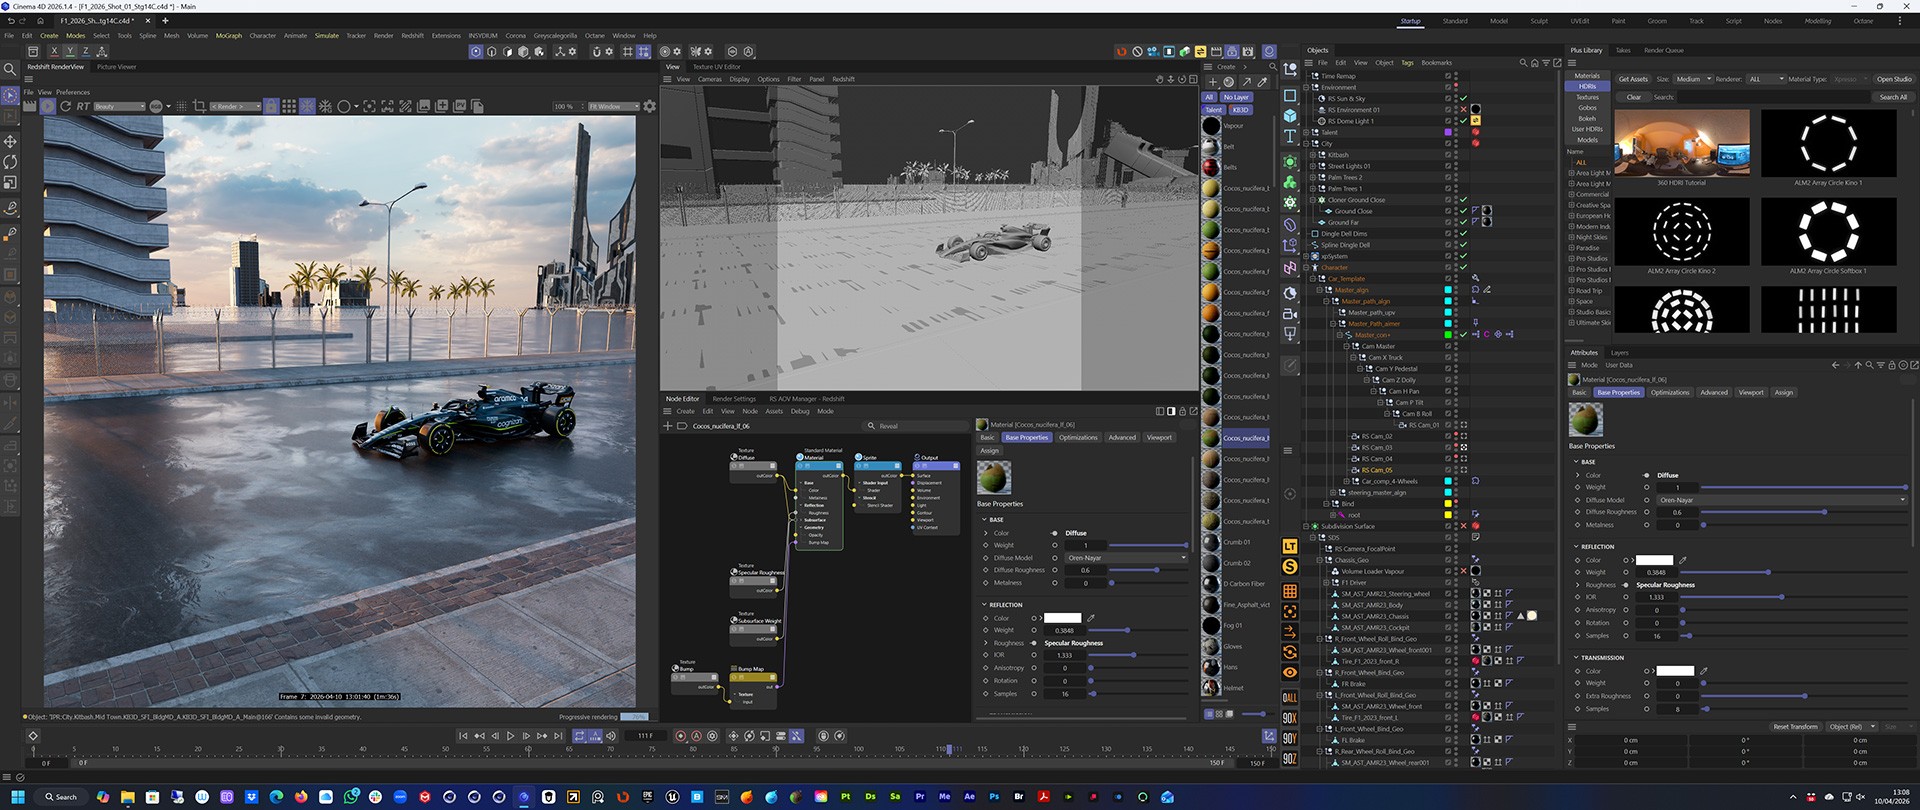Click the Reflection Color white swatch in Attributes
Screen dimensions: 1920x810
[1653, 560]
